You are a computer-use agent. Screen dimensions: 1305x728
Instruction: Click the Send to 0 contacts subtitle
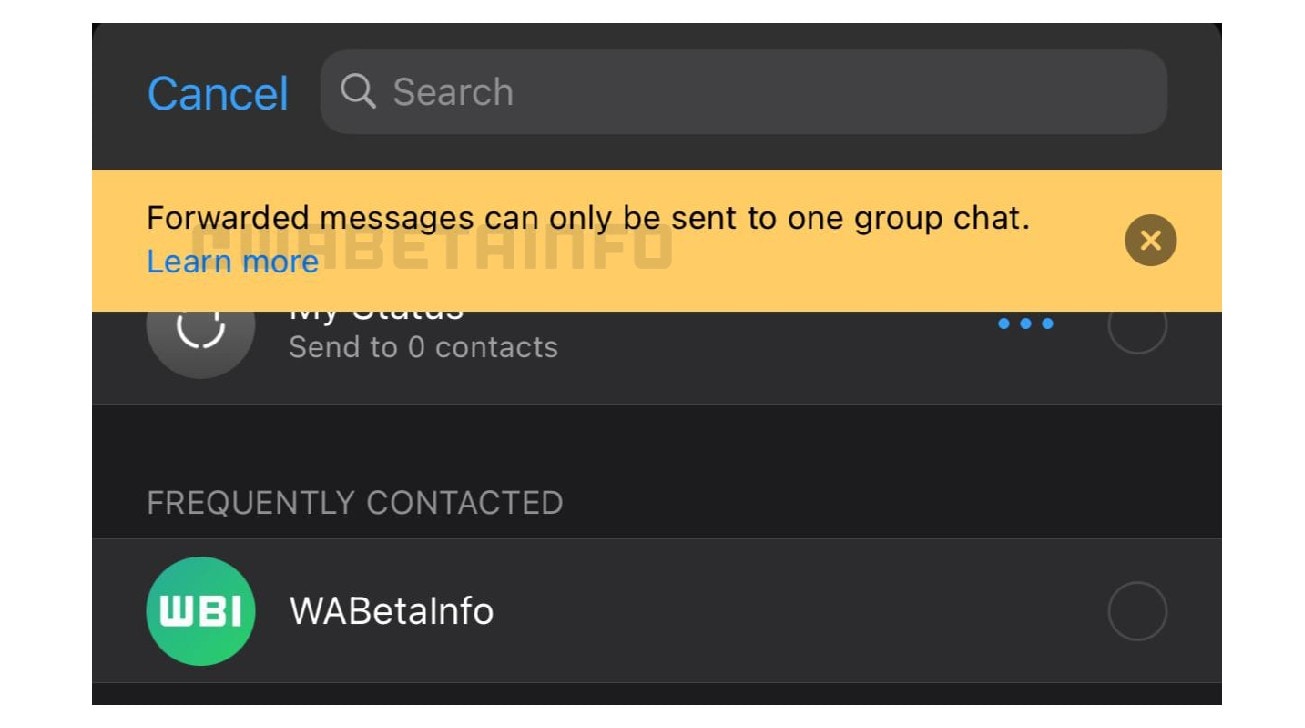point(423,347)
